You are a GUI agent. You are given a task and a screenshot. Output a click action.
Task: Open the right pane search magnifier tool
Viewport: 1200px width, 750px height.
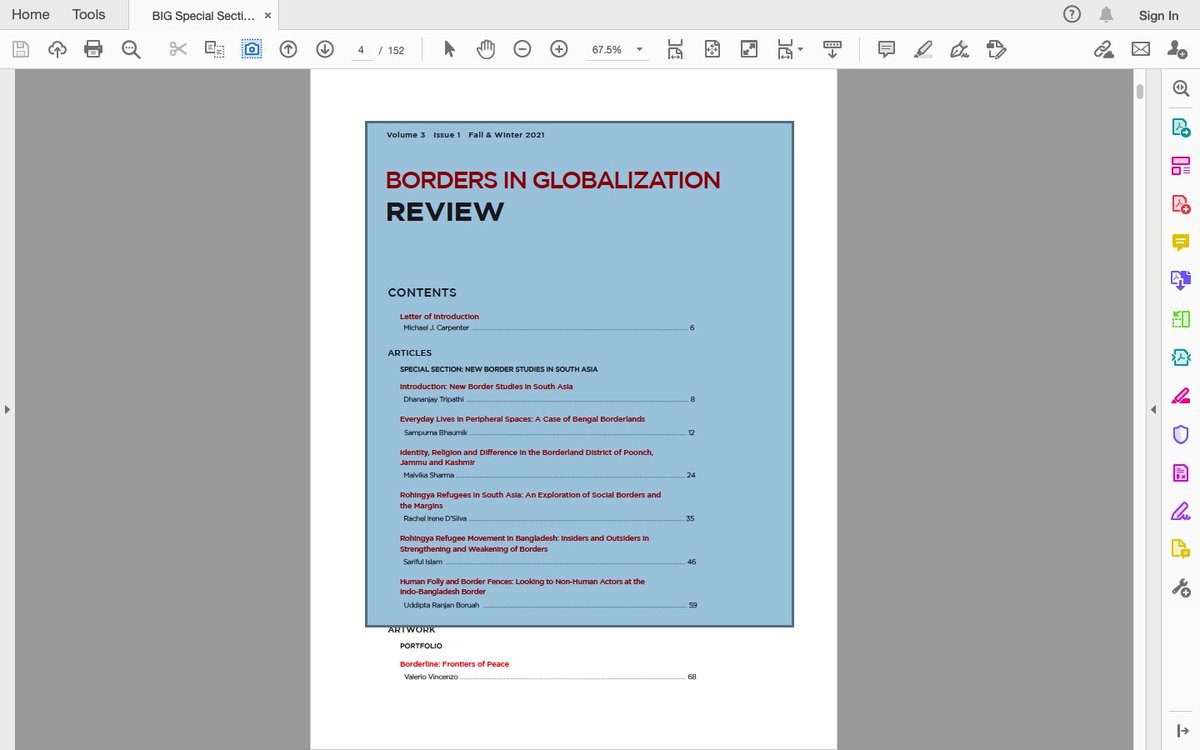pos(1181,88)
